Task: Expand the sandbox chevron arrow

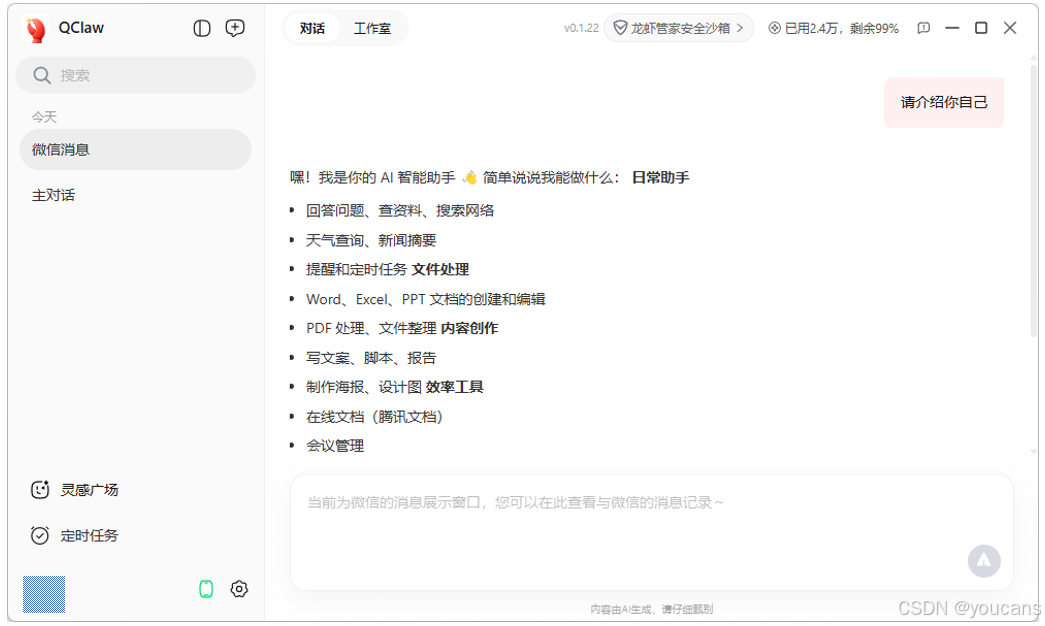Action: (740, 28)
